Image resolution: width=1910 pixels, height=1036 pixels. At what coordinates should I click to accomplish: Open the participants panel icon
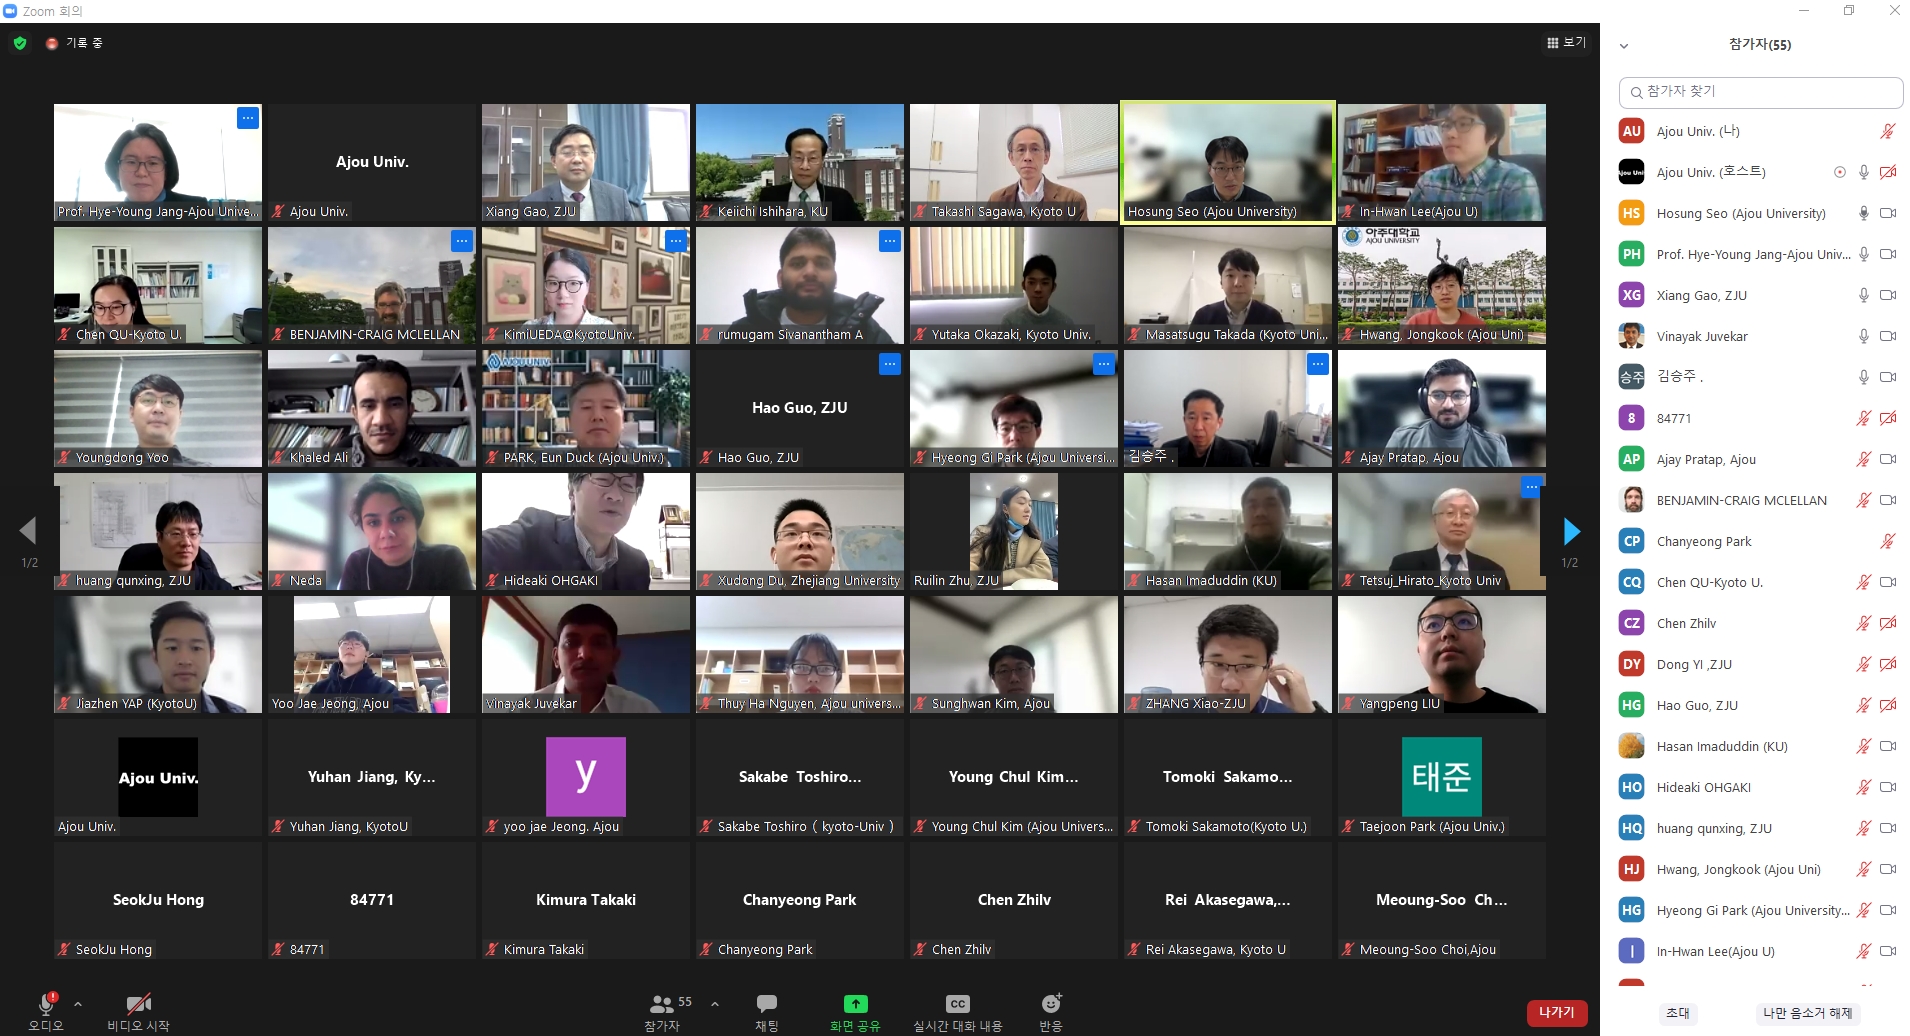click(662, 1003)
